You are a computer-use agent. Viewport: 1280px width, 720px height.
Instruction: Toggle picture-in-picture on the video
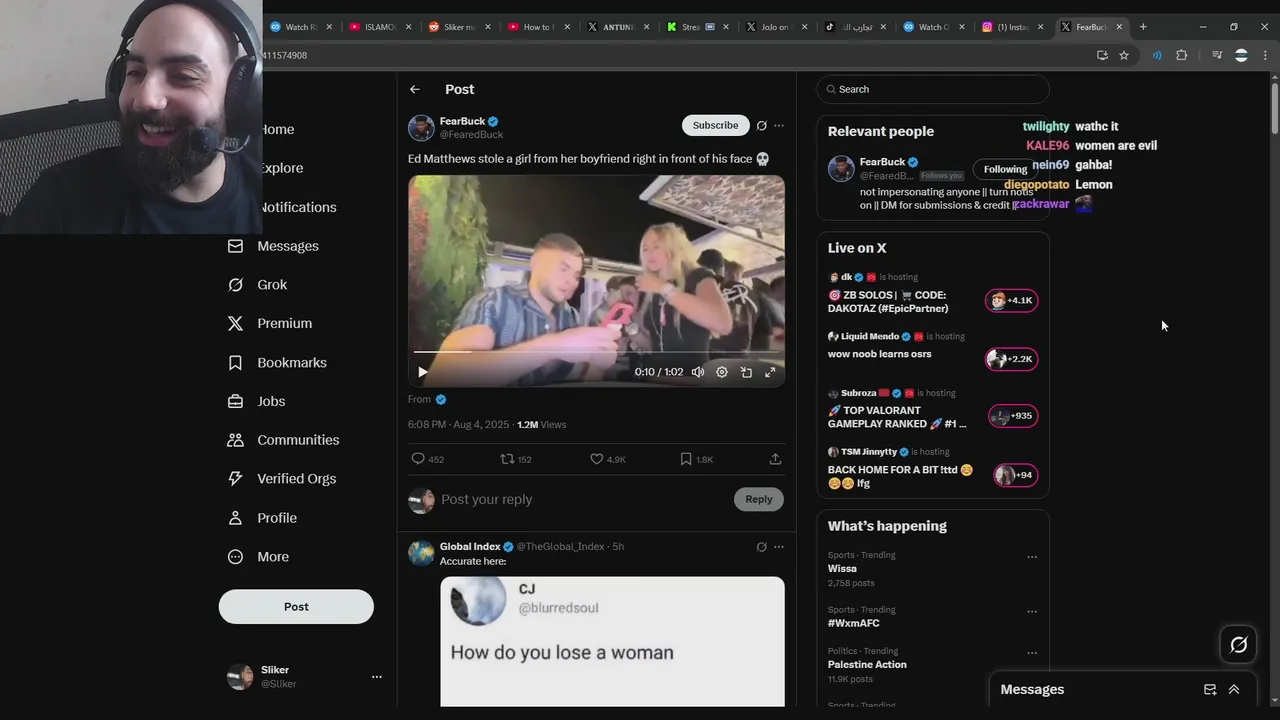(x=746, y=372)
